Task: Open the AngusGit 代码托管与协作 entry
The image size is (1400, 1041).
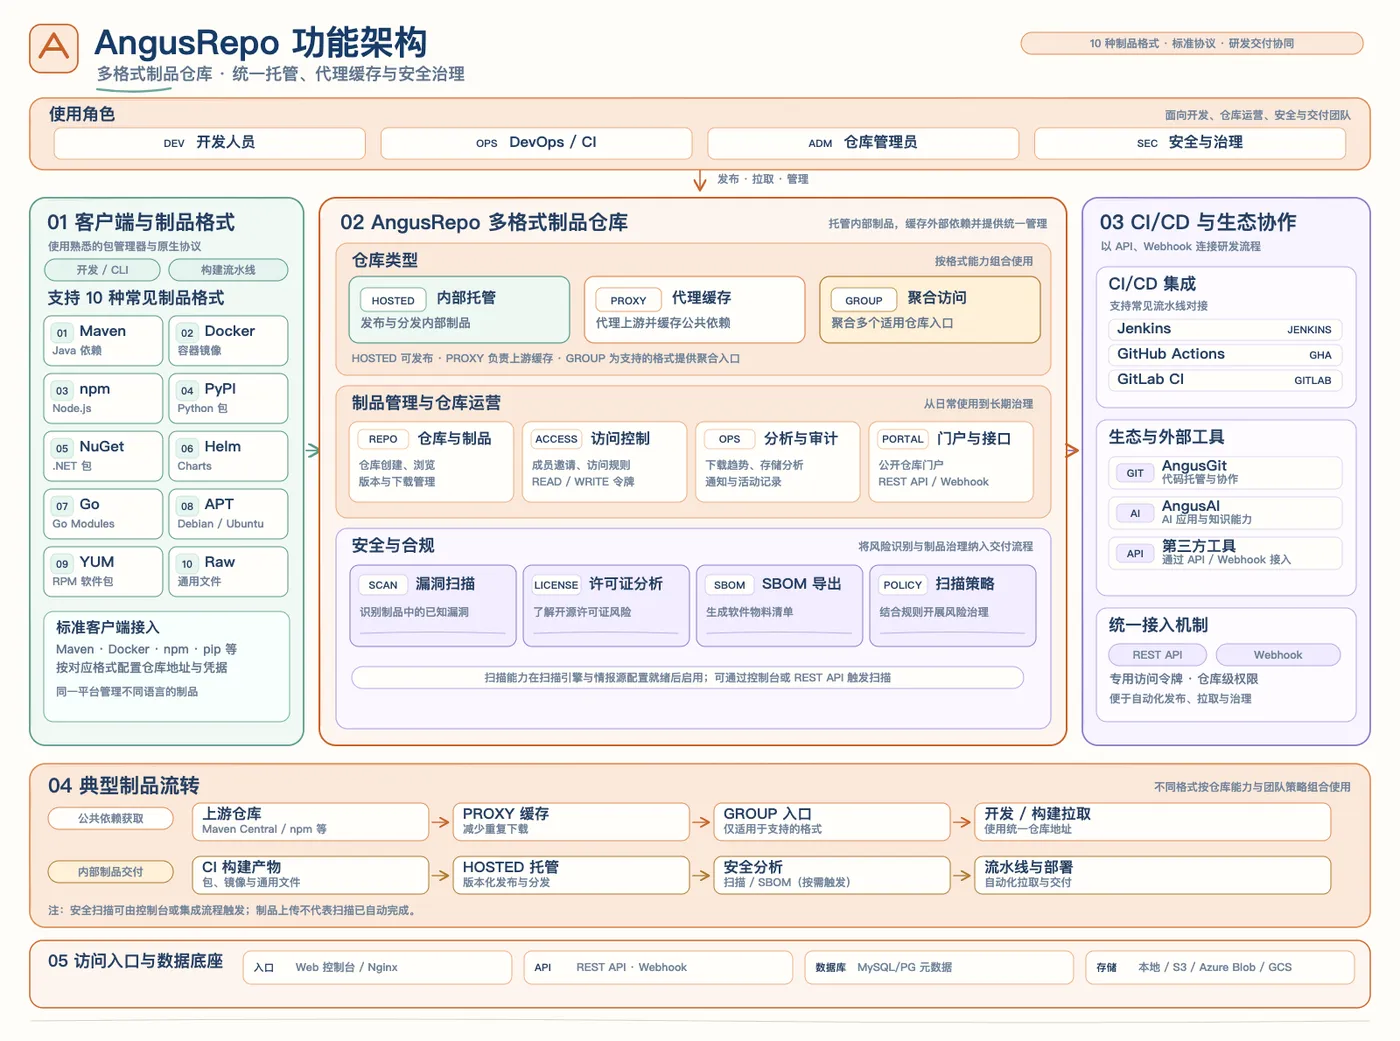Action: click(1225, 472)
